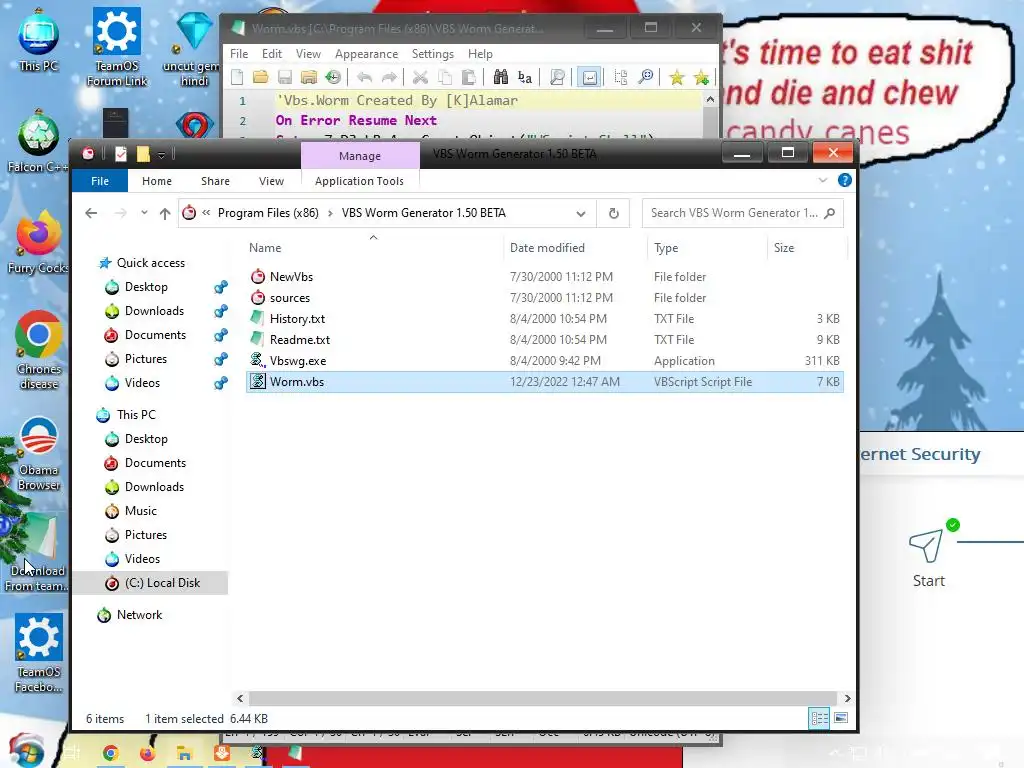Toggle the word wrap icon in editor toolbar
Image resolution: width=1024 pixels, height=768 pixels.
click(589, 78)
